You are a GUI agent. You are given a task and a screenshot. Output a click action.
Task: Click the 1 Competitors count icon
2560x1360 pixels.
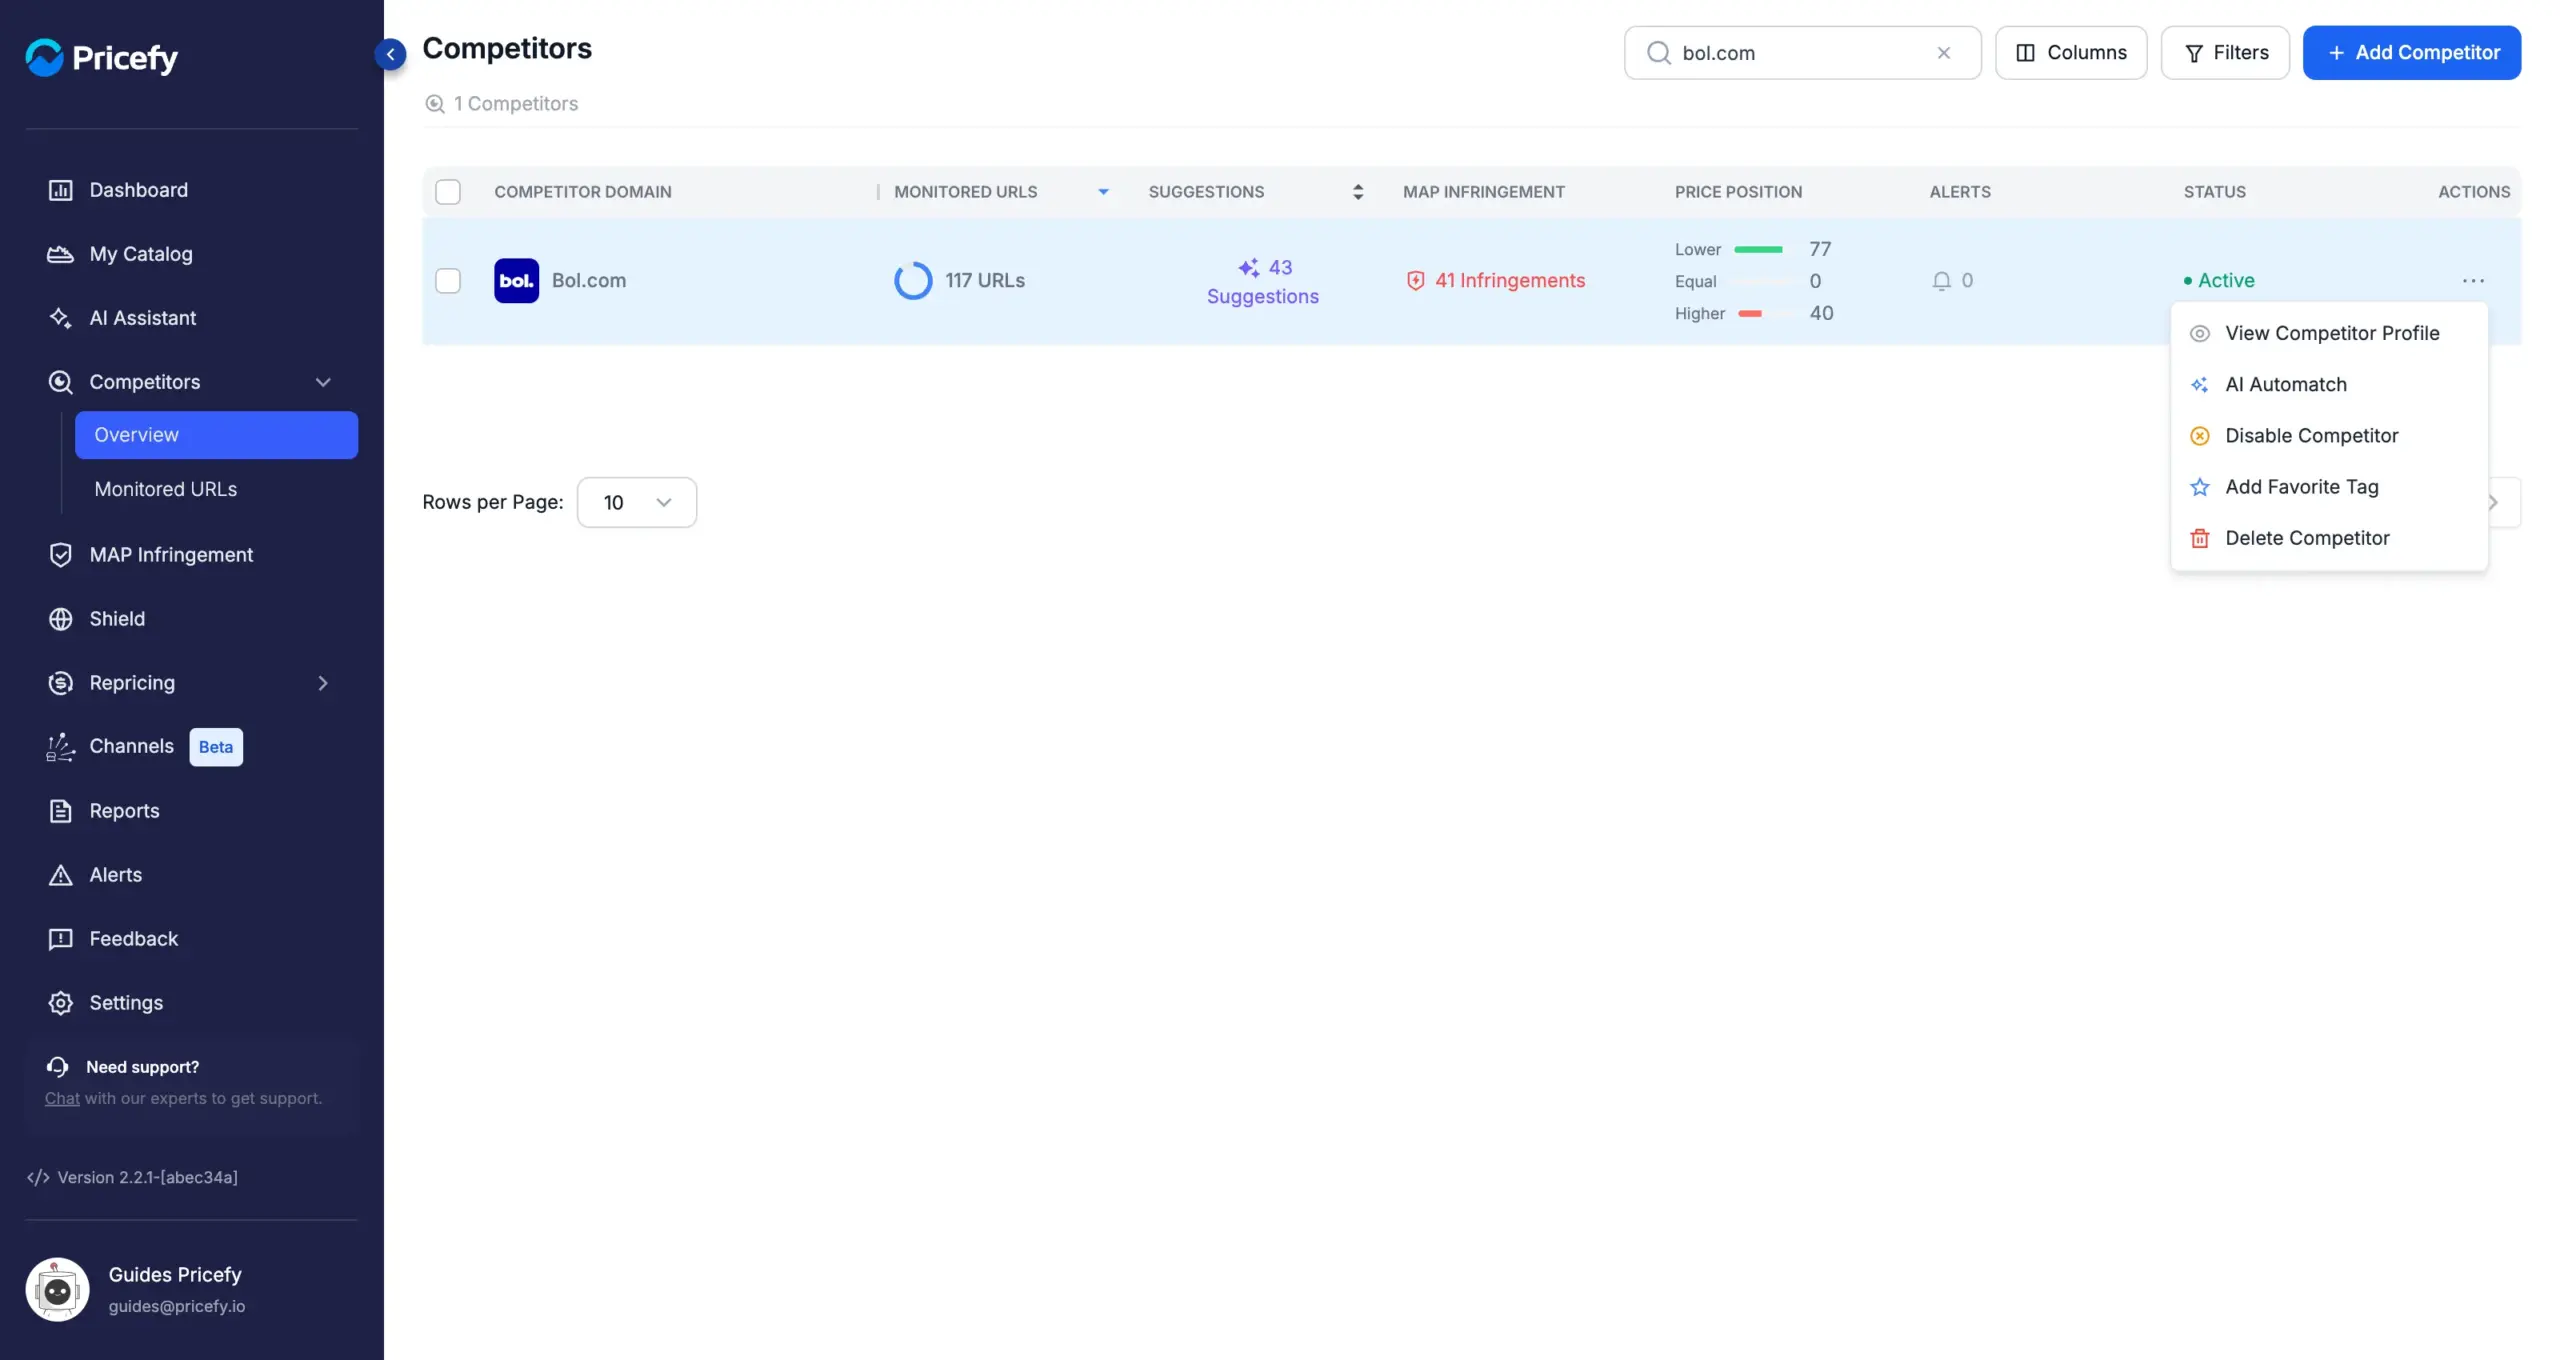435,104
